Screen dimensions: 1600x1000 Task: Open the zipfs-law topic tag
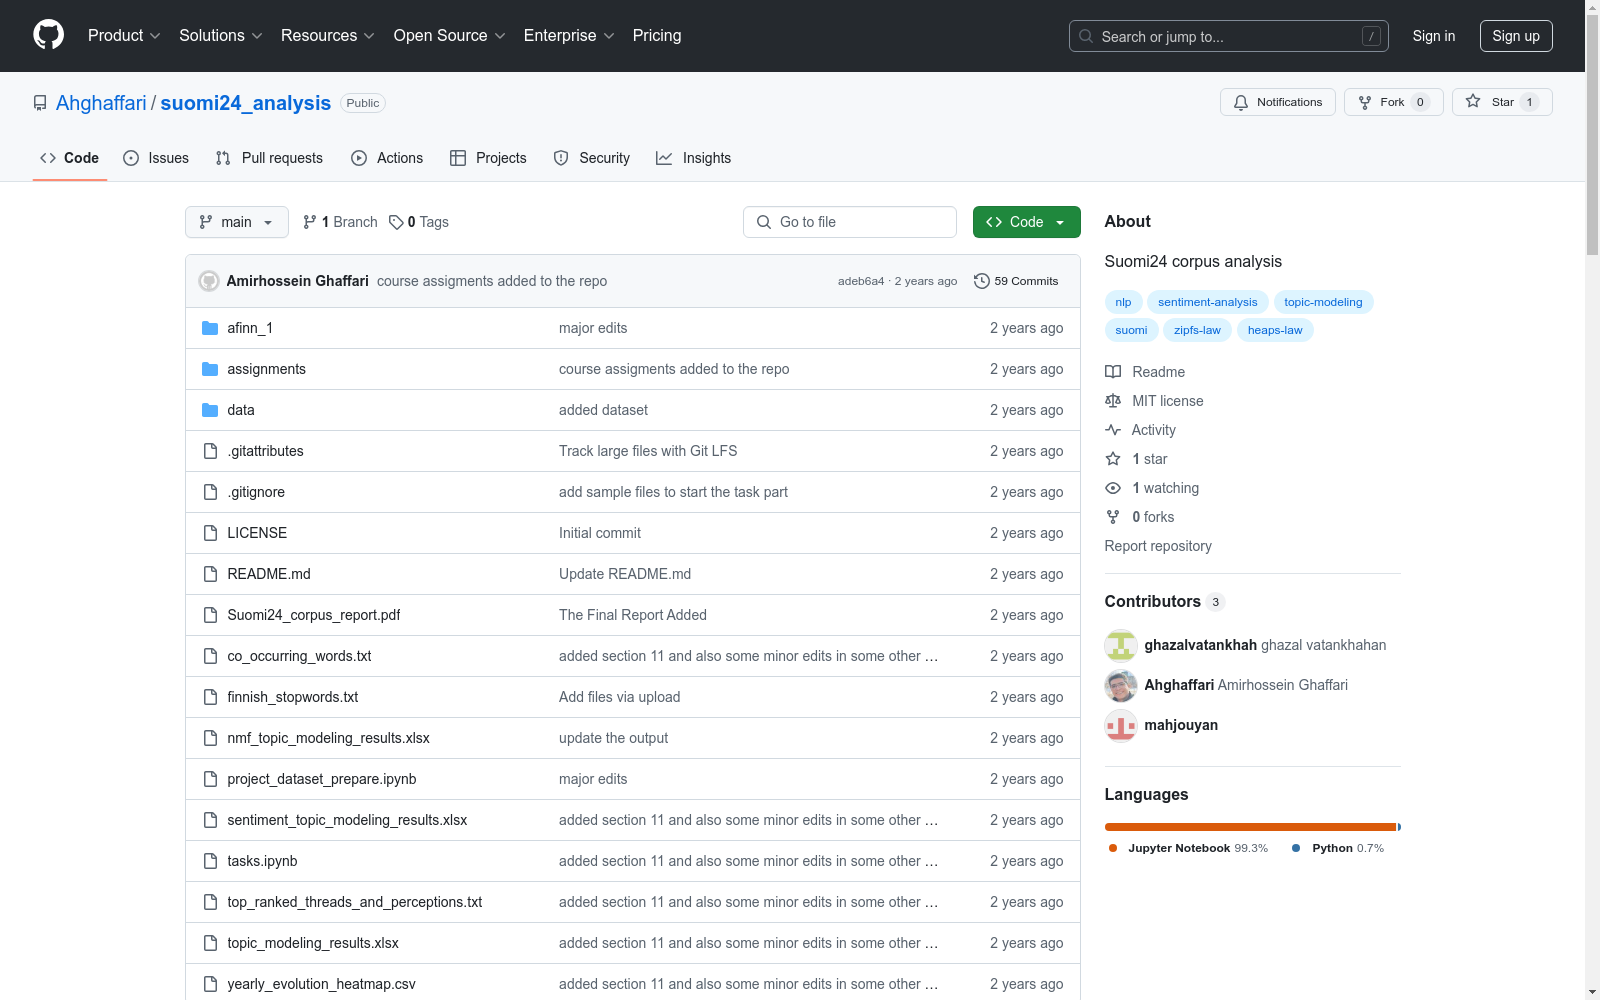coord(1197,330)
